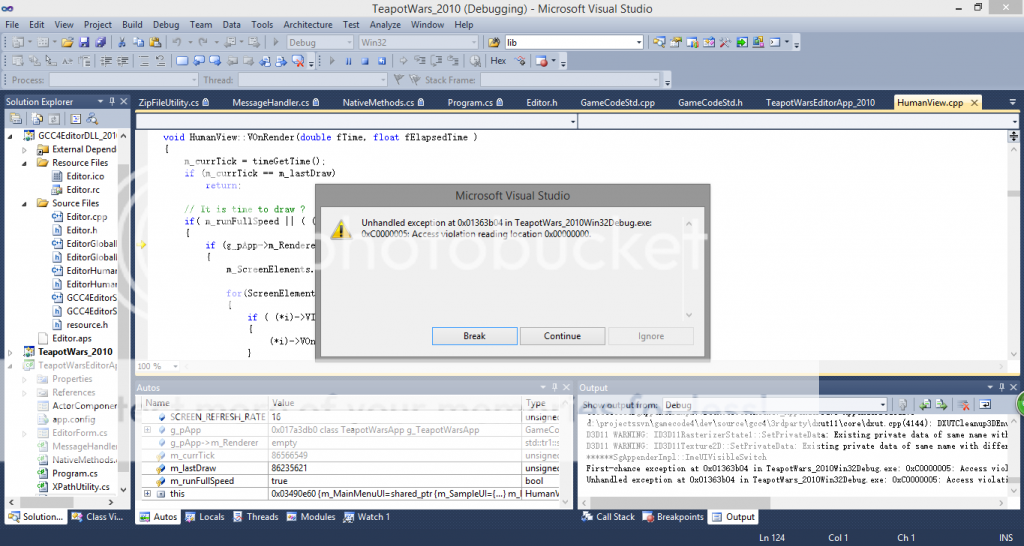Viewport: 1024px width, 546px height.
Task: Click the Continue button in dialog
Action: point(561,336)
